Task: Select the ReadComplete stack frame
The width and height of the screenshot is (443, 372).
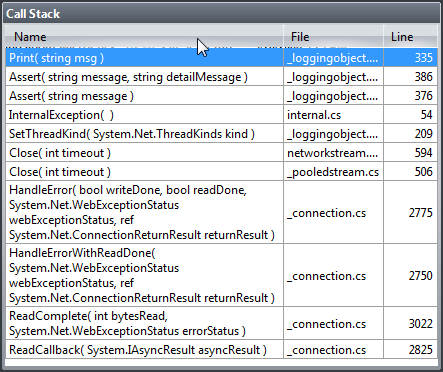Action: [221, 323]
